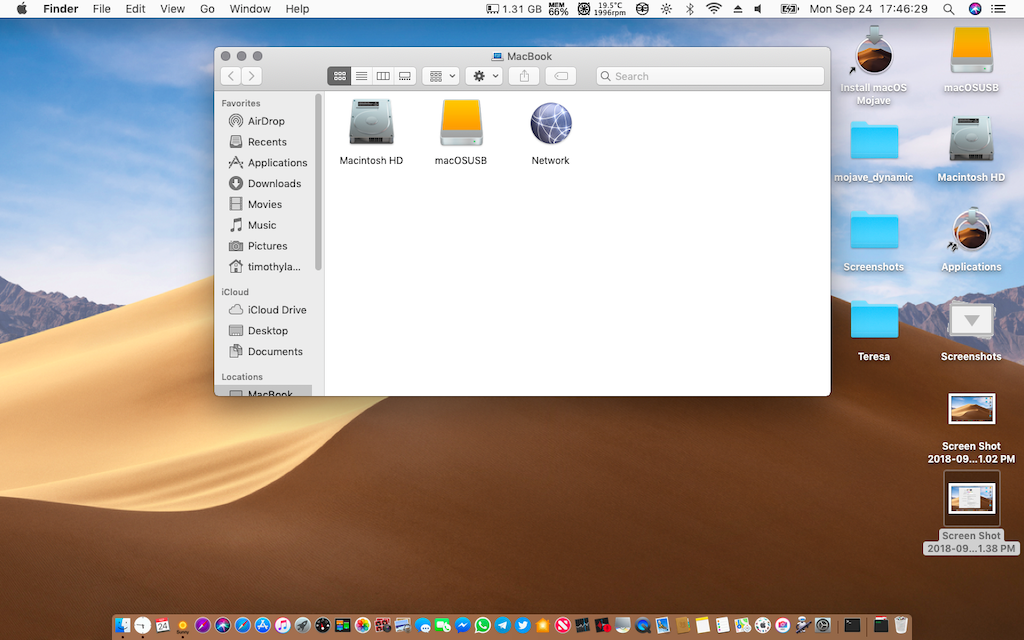Image resolution: width=1024 pixels, height=640 pixels.
Task: Click the Wi-Fi status icon
Action: [x=714, y=8]
